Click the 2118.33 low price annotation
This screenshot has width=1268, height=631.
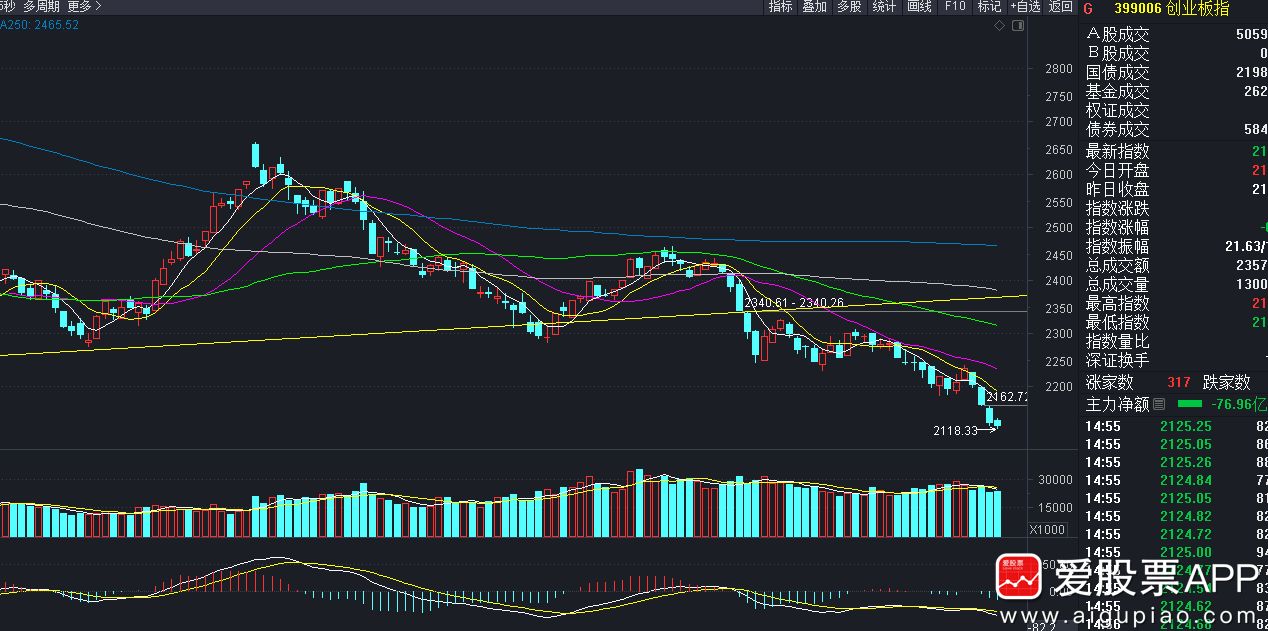pyautogui.click(x=955, y=430)
